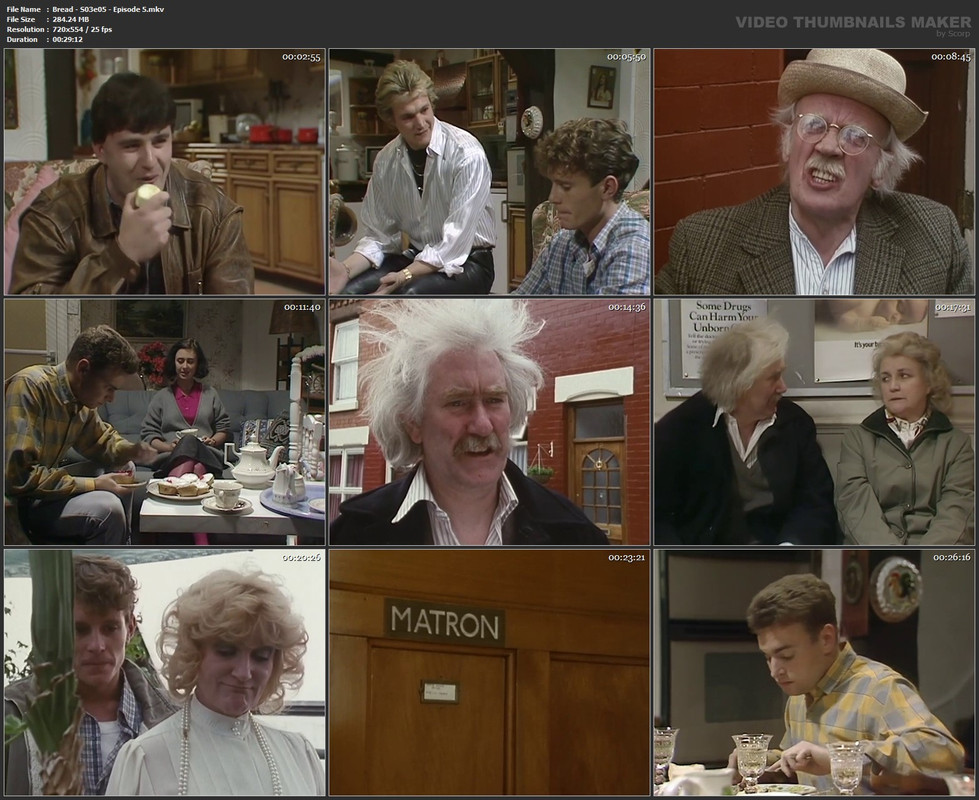
Task: Click the 'File Name' label
Action: point(24,9)
